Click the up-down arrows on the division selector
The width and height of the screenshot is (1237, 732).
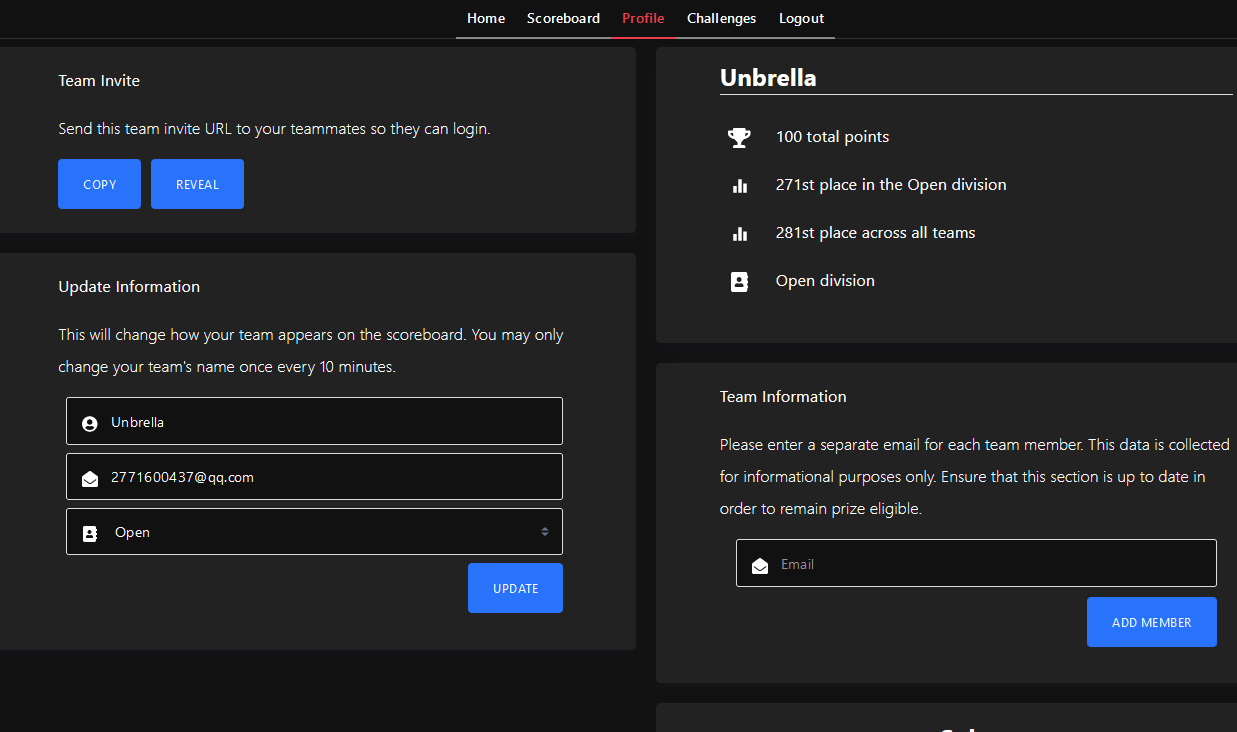(545, 531)
